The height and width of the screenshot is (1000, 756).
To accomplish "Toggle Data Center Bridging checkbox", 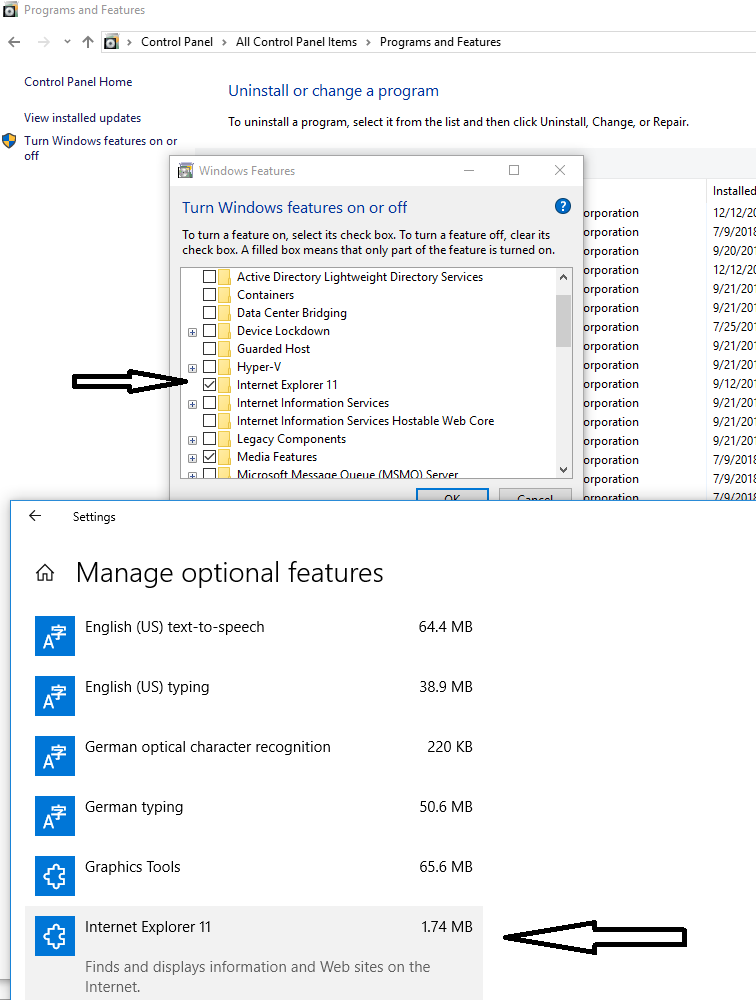I will pos(209,312).
